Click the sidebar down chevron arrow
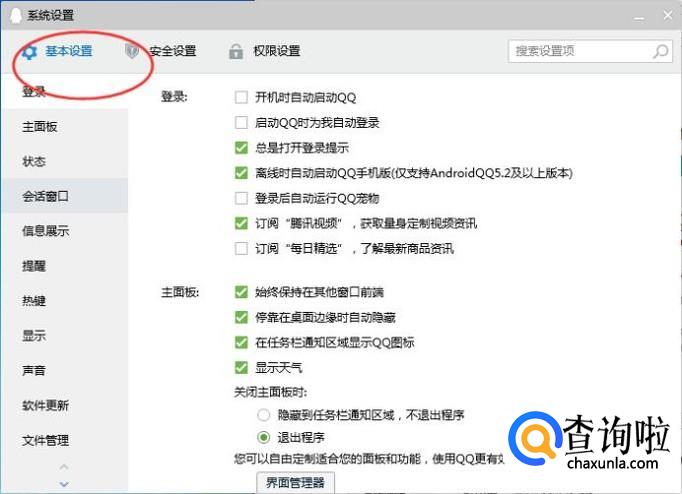 pyautogui.click(x=64, y=484)
